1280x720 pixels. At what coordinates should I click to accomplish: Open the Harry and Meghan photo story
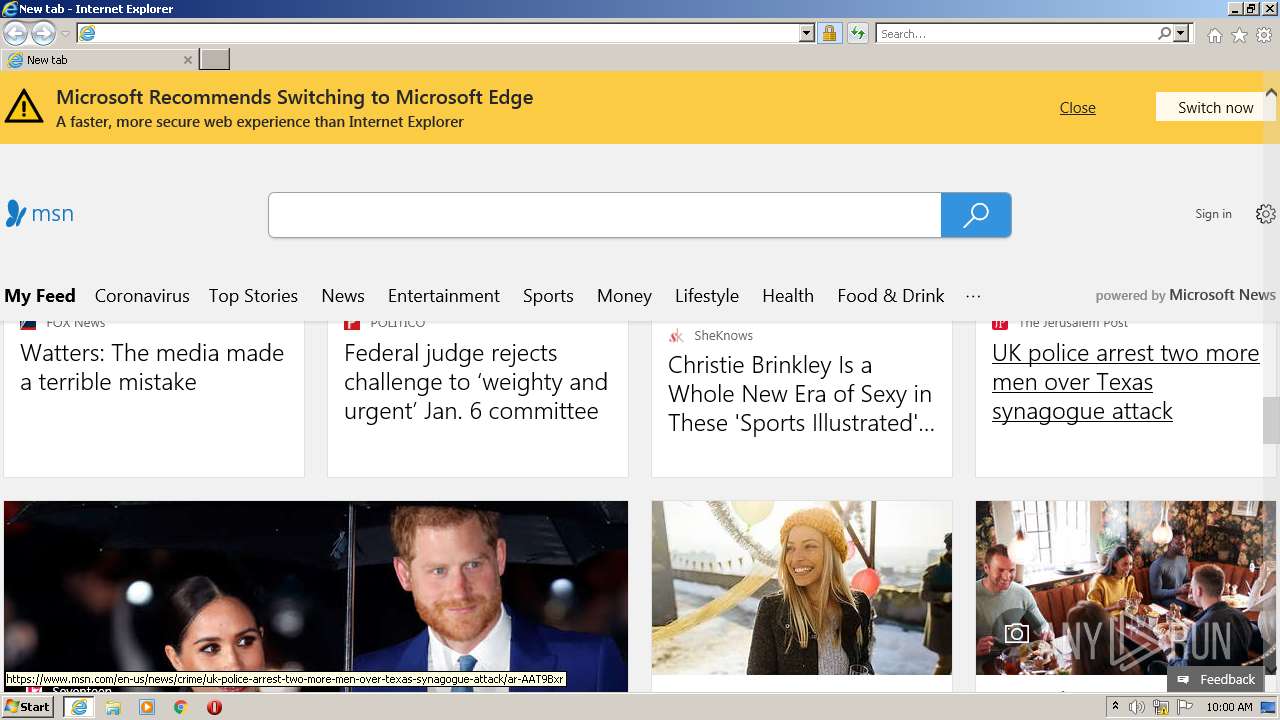(x=316, y=596)
